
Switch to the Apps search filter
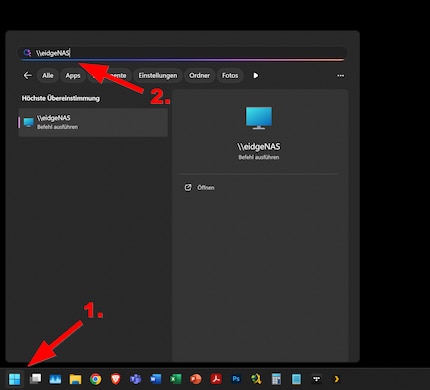coord(73,76)
